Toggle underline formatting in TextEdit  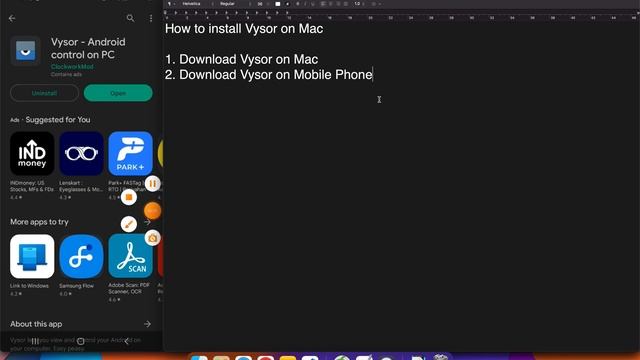coord(313,4)
